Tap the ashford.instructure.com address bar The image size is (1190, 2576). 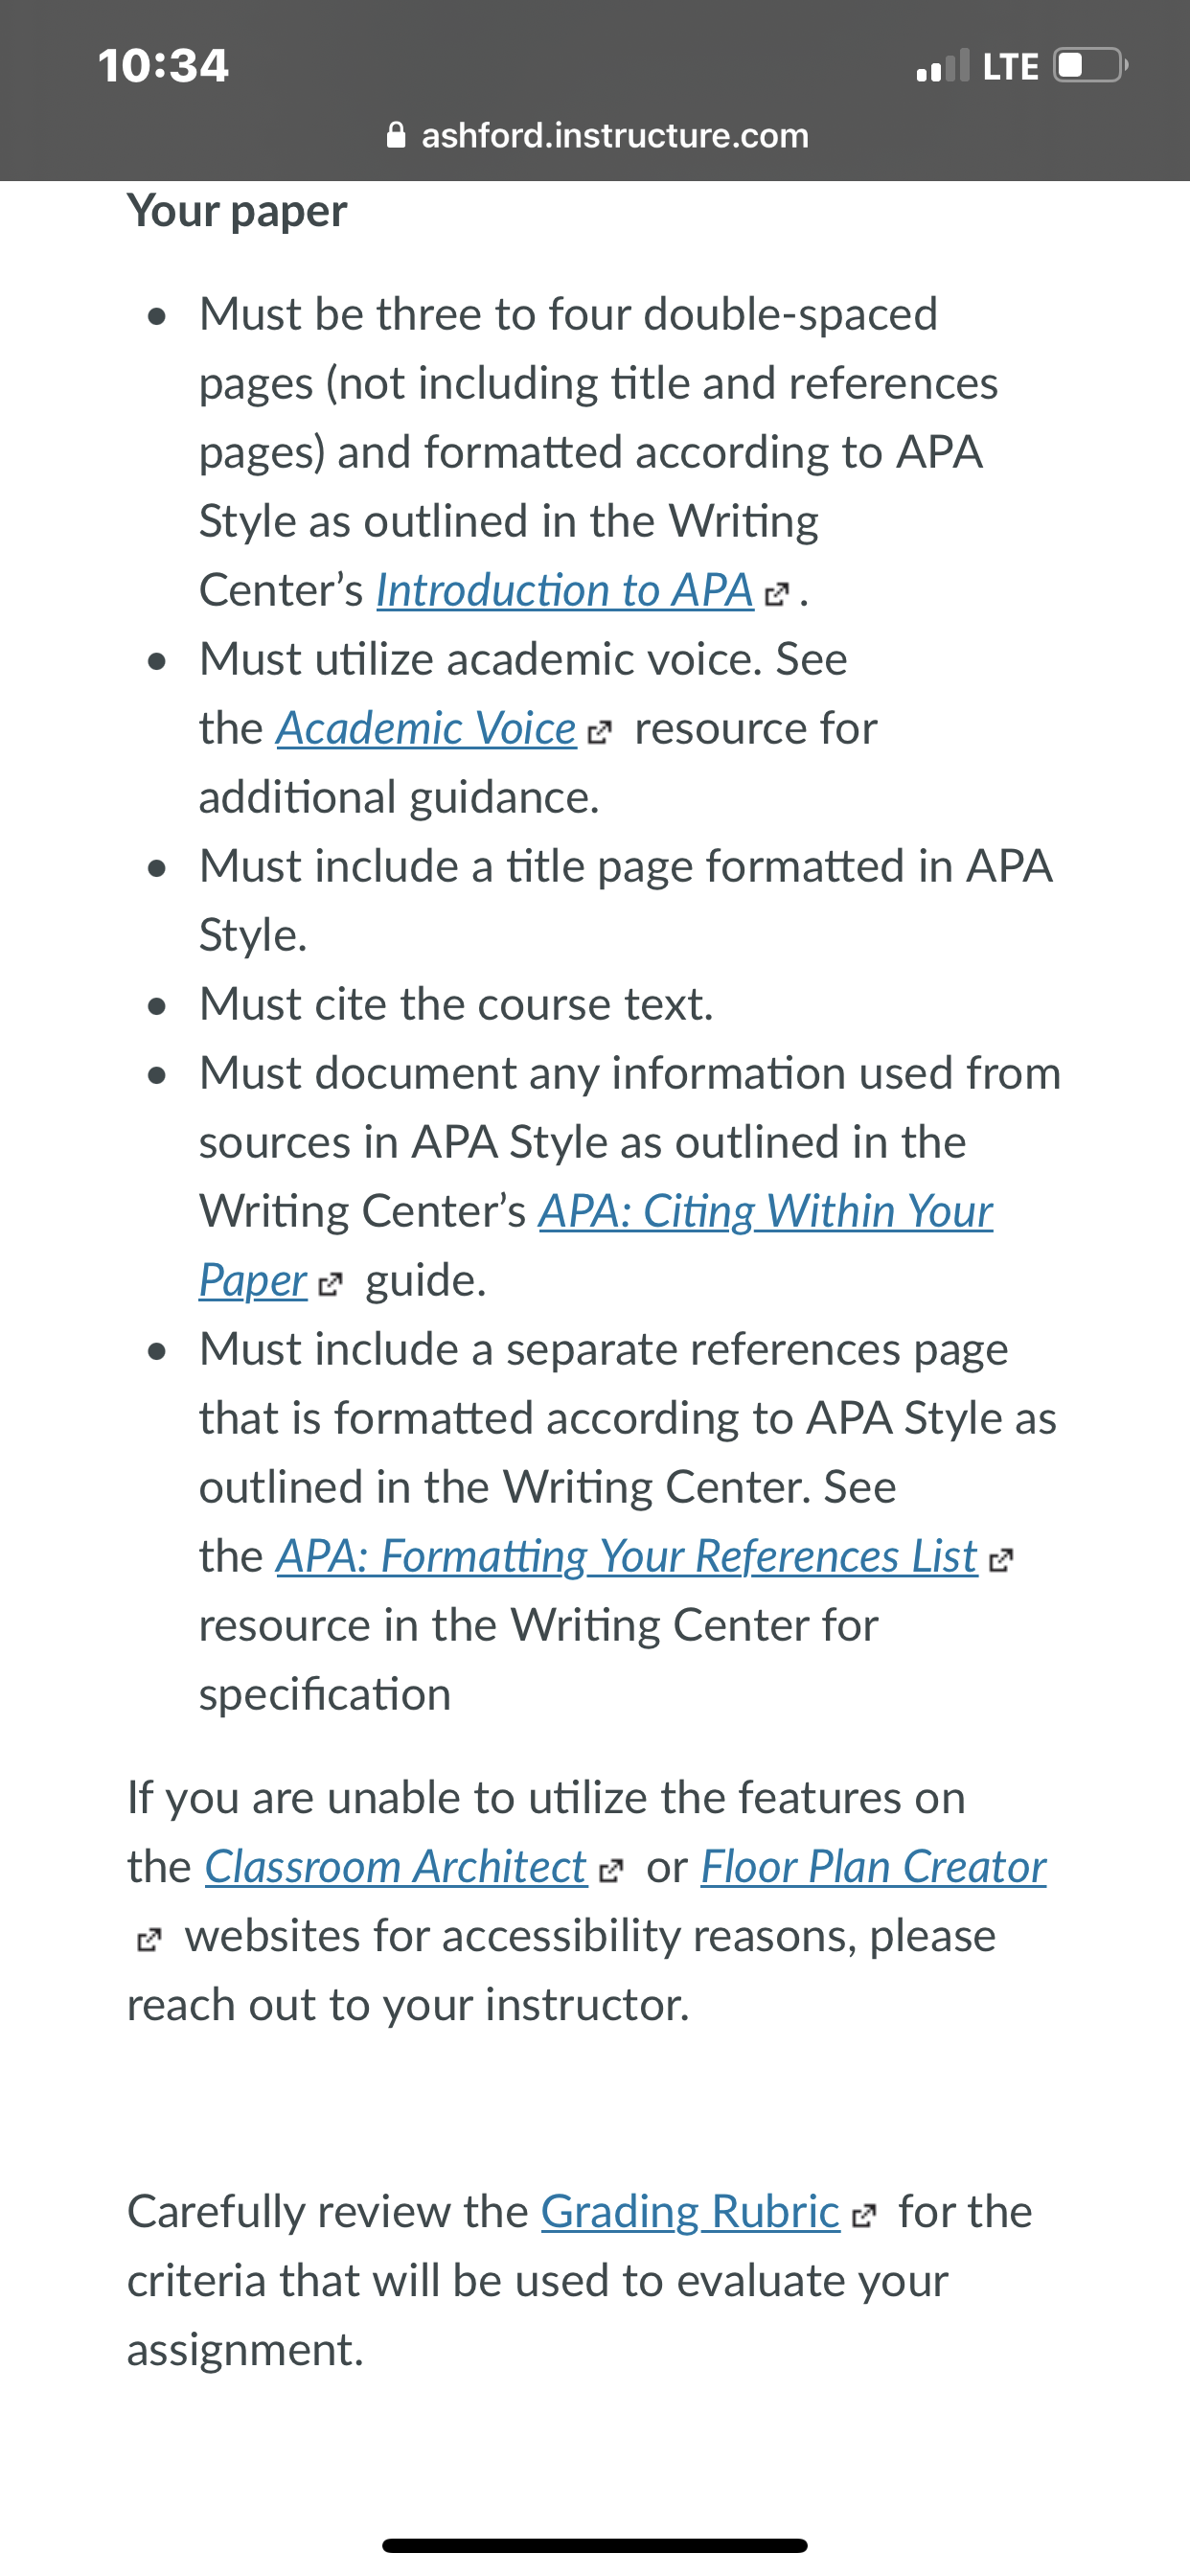(597, 135)
